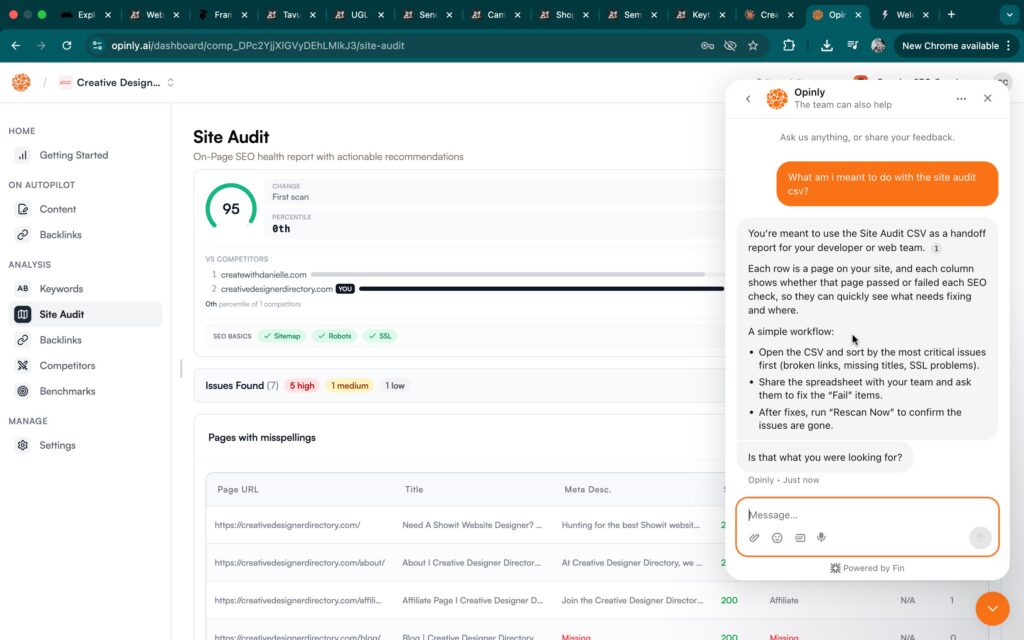Reload the page with the refresh icon
Image resolution: width=1024 pixels, height=640 pixels.
[67, 46]
